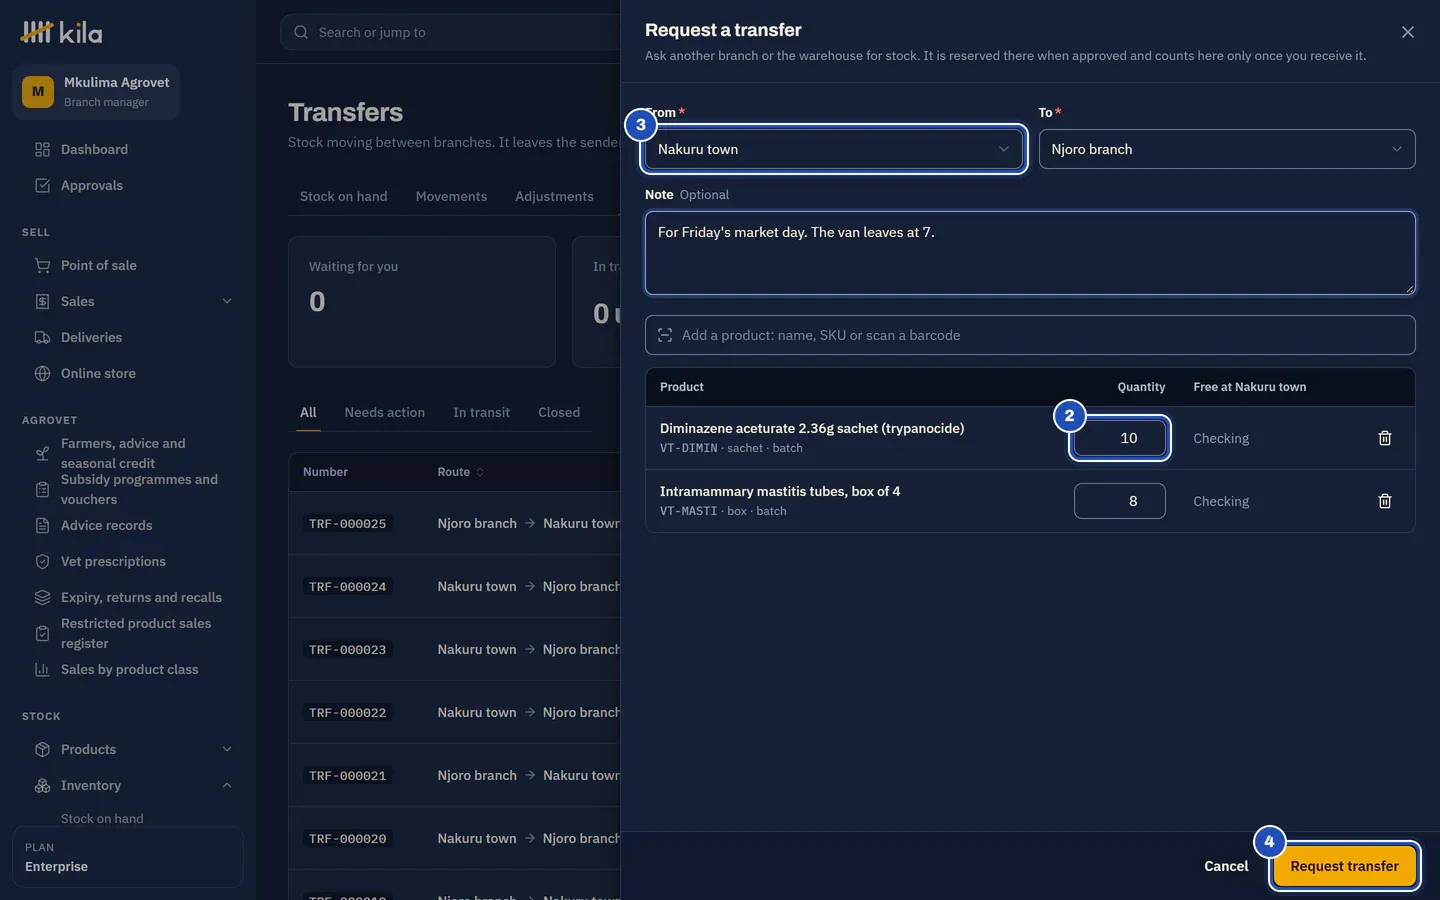1440x900 pixels.
Task: Remove the Intramammary mastitis tubes row
Action: click(1385, 501)
